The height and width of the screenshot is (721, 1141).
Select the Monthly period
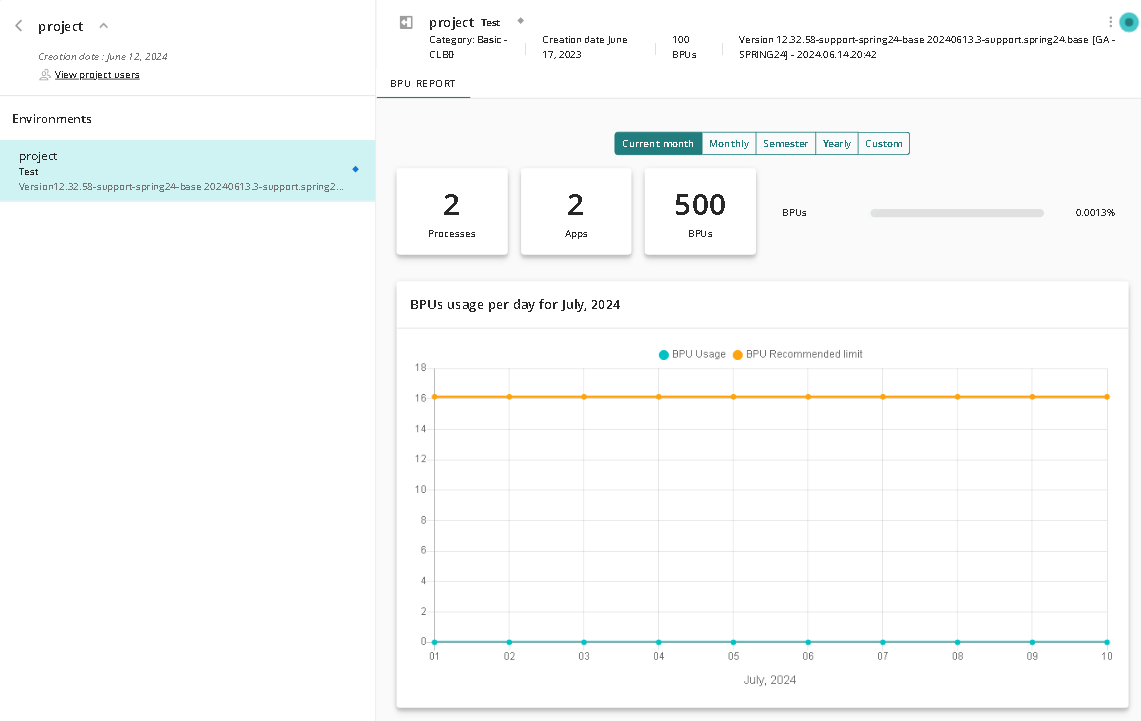coord(728,143)
